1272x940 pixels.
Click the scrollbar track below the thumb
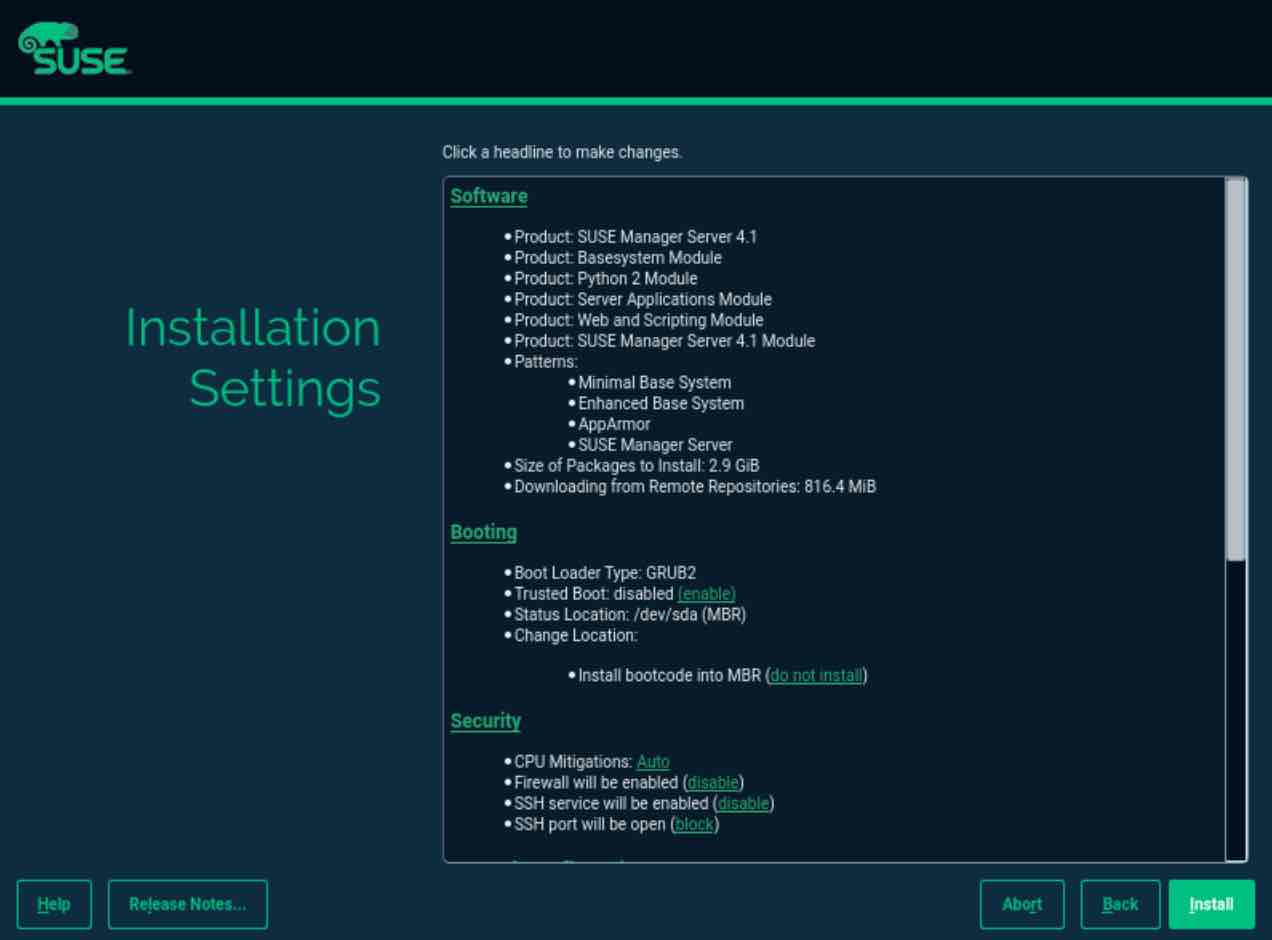tap(1236, 710)
